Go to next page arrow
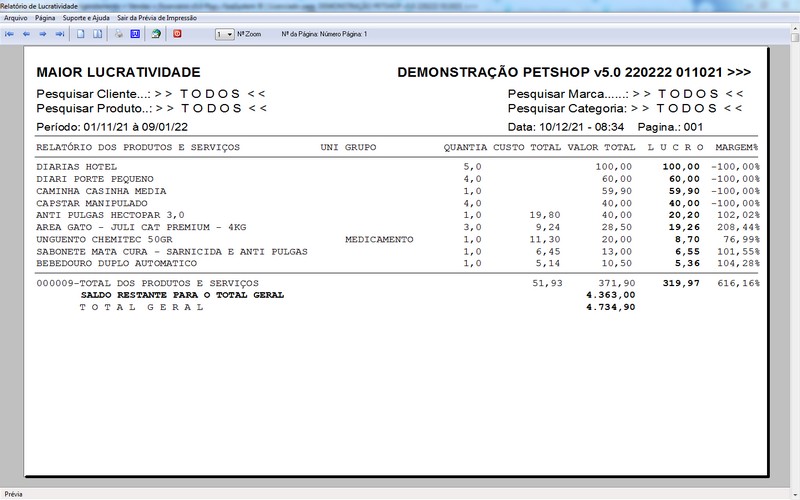Screen dimensions: 800x500 click(x=43, y=34)
